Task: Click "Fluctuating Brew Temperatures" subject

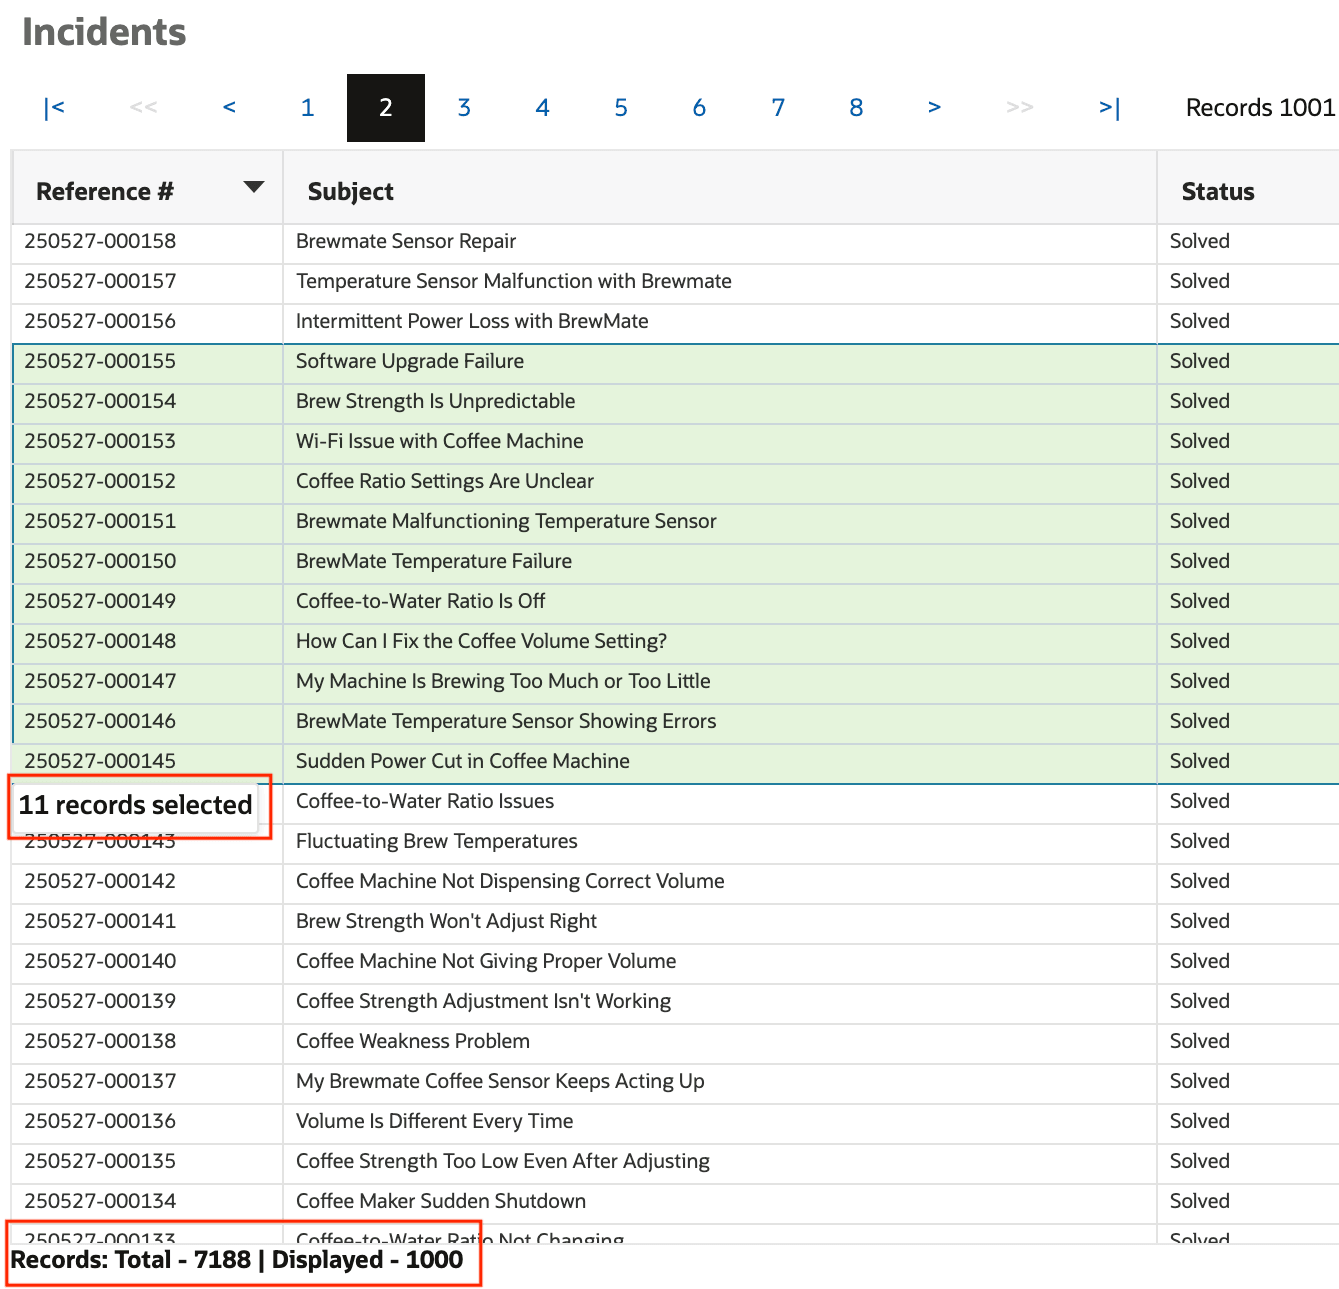Action: pyautogui.click(x=437, y=841)
